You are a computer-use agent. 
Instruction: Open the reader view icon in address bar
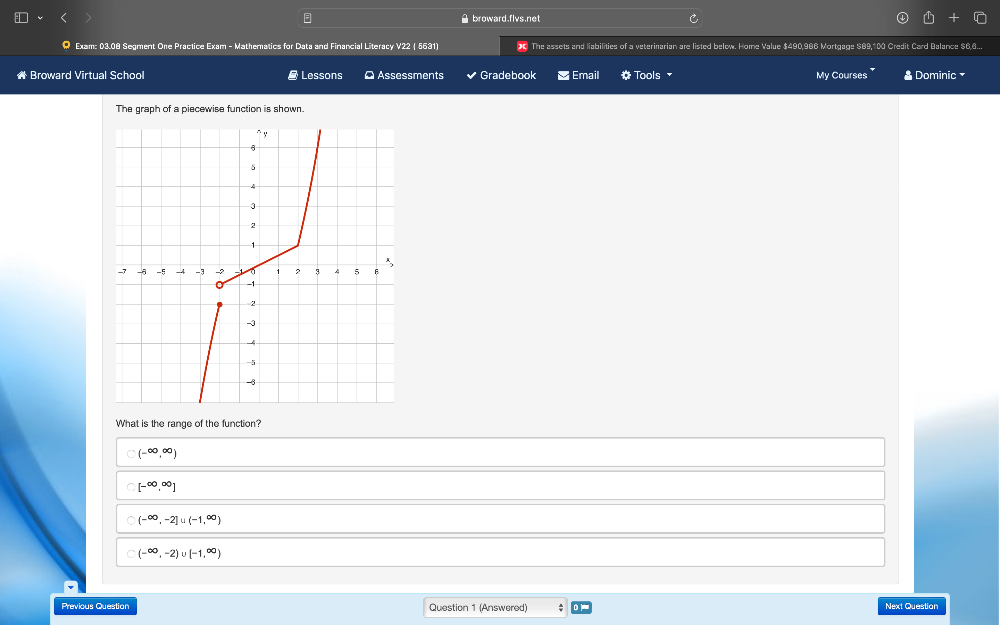(x=307, y=18)
